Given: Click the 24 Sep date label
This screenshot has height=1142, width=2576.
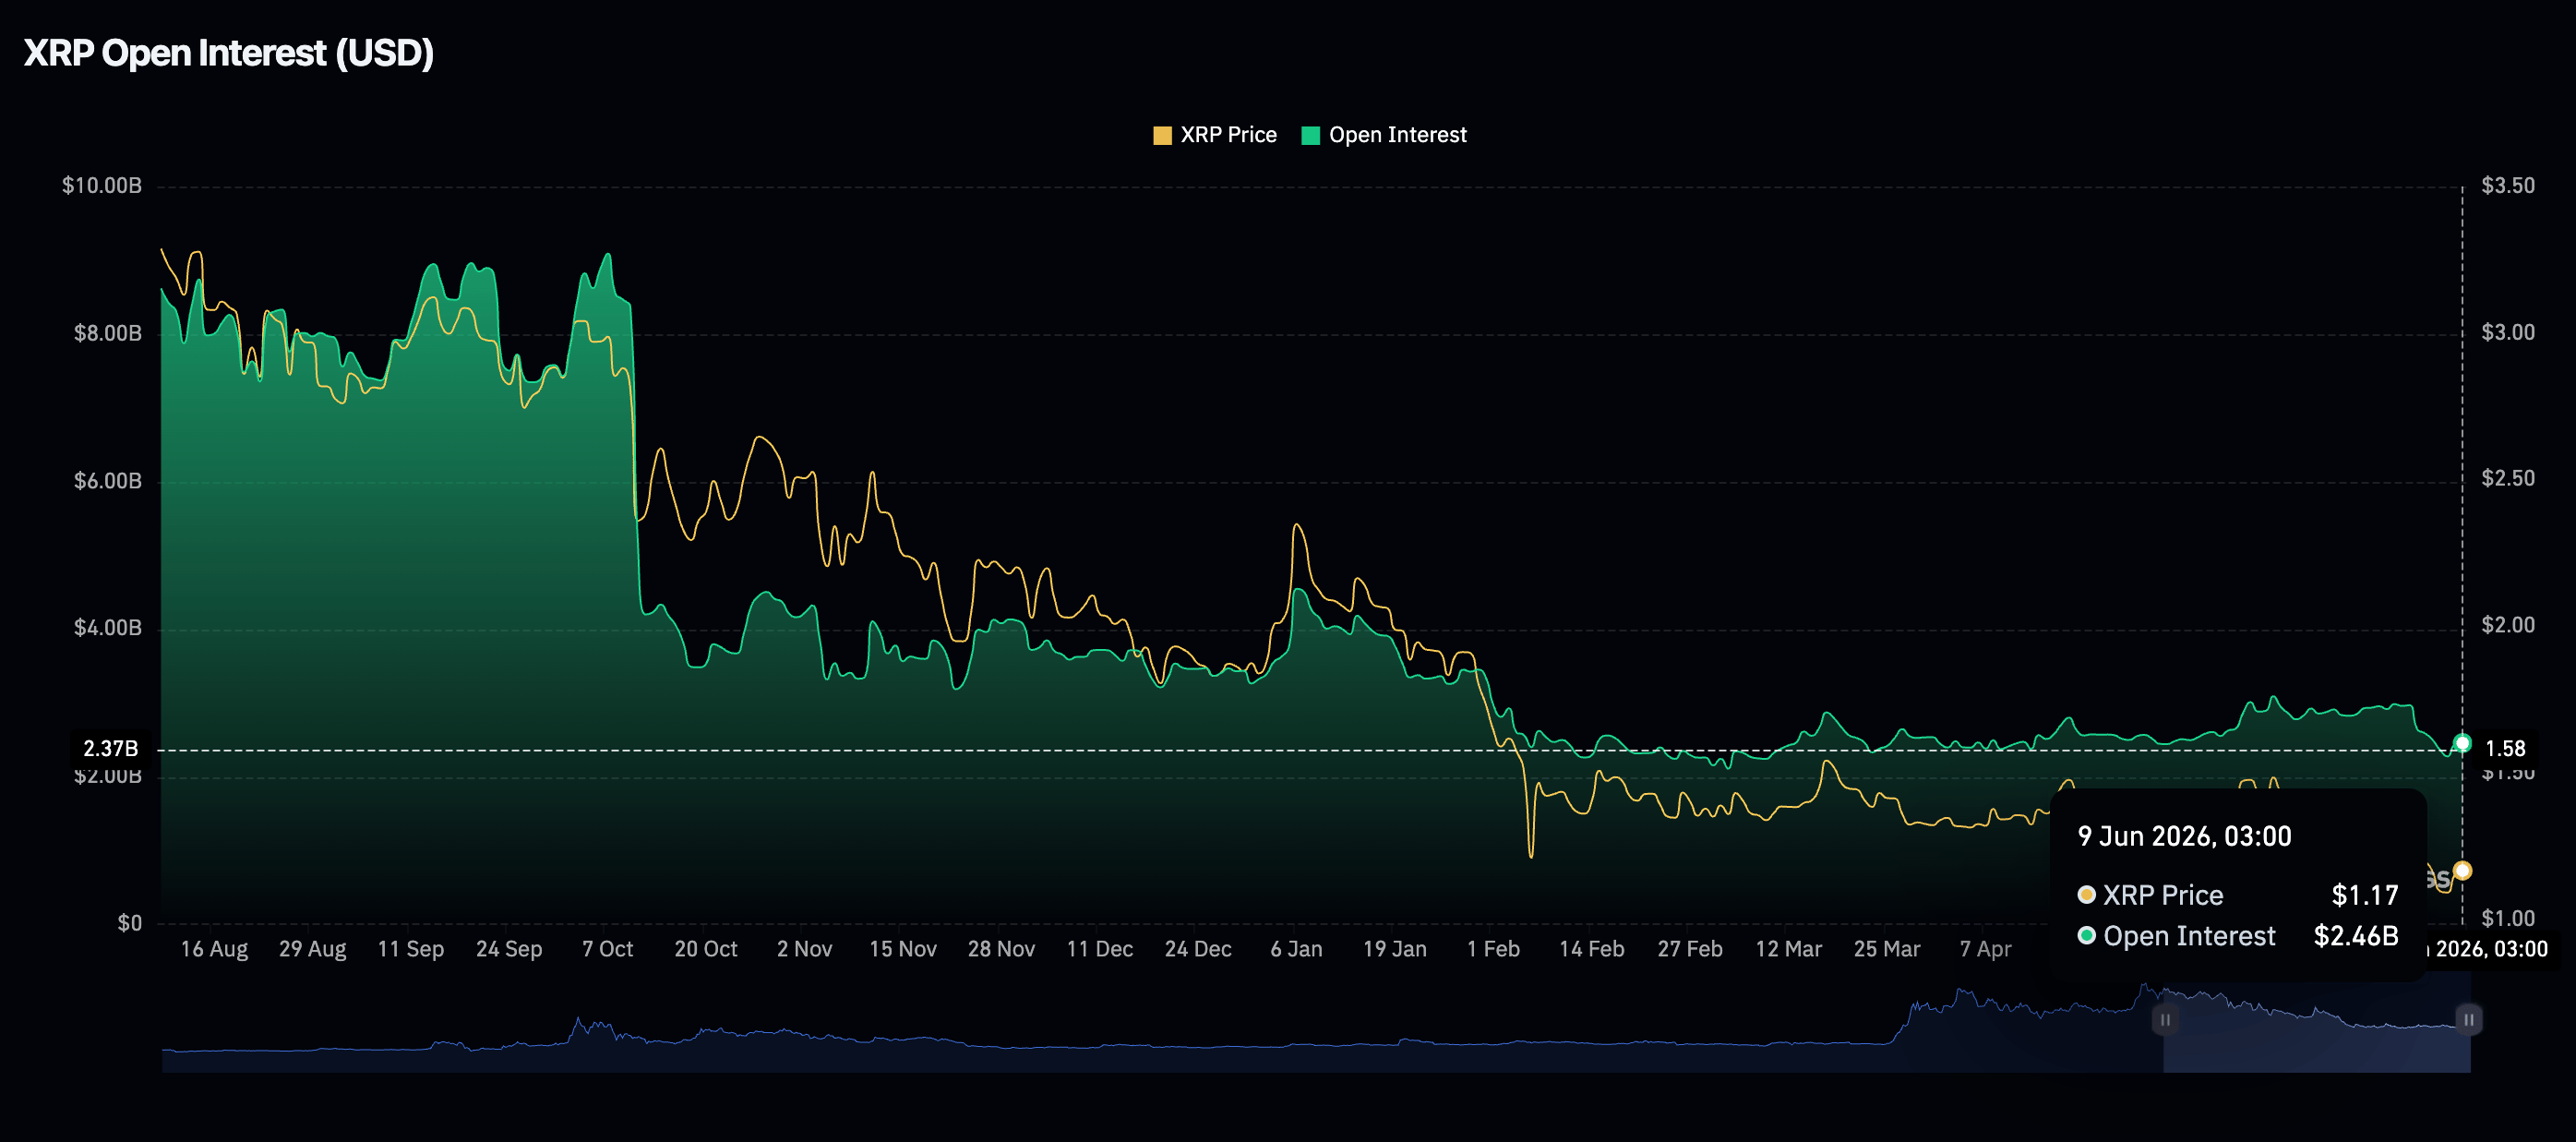Looking at the screenshot, I should (509, 949).
